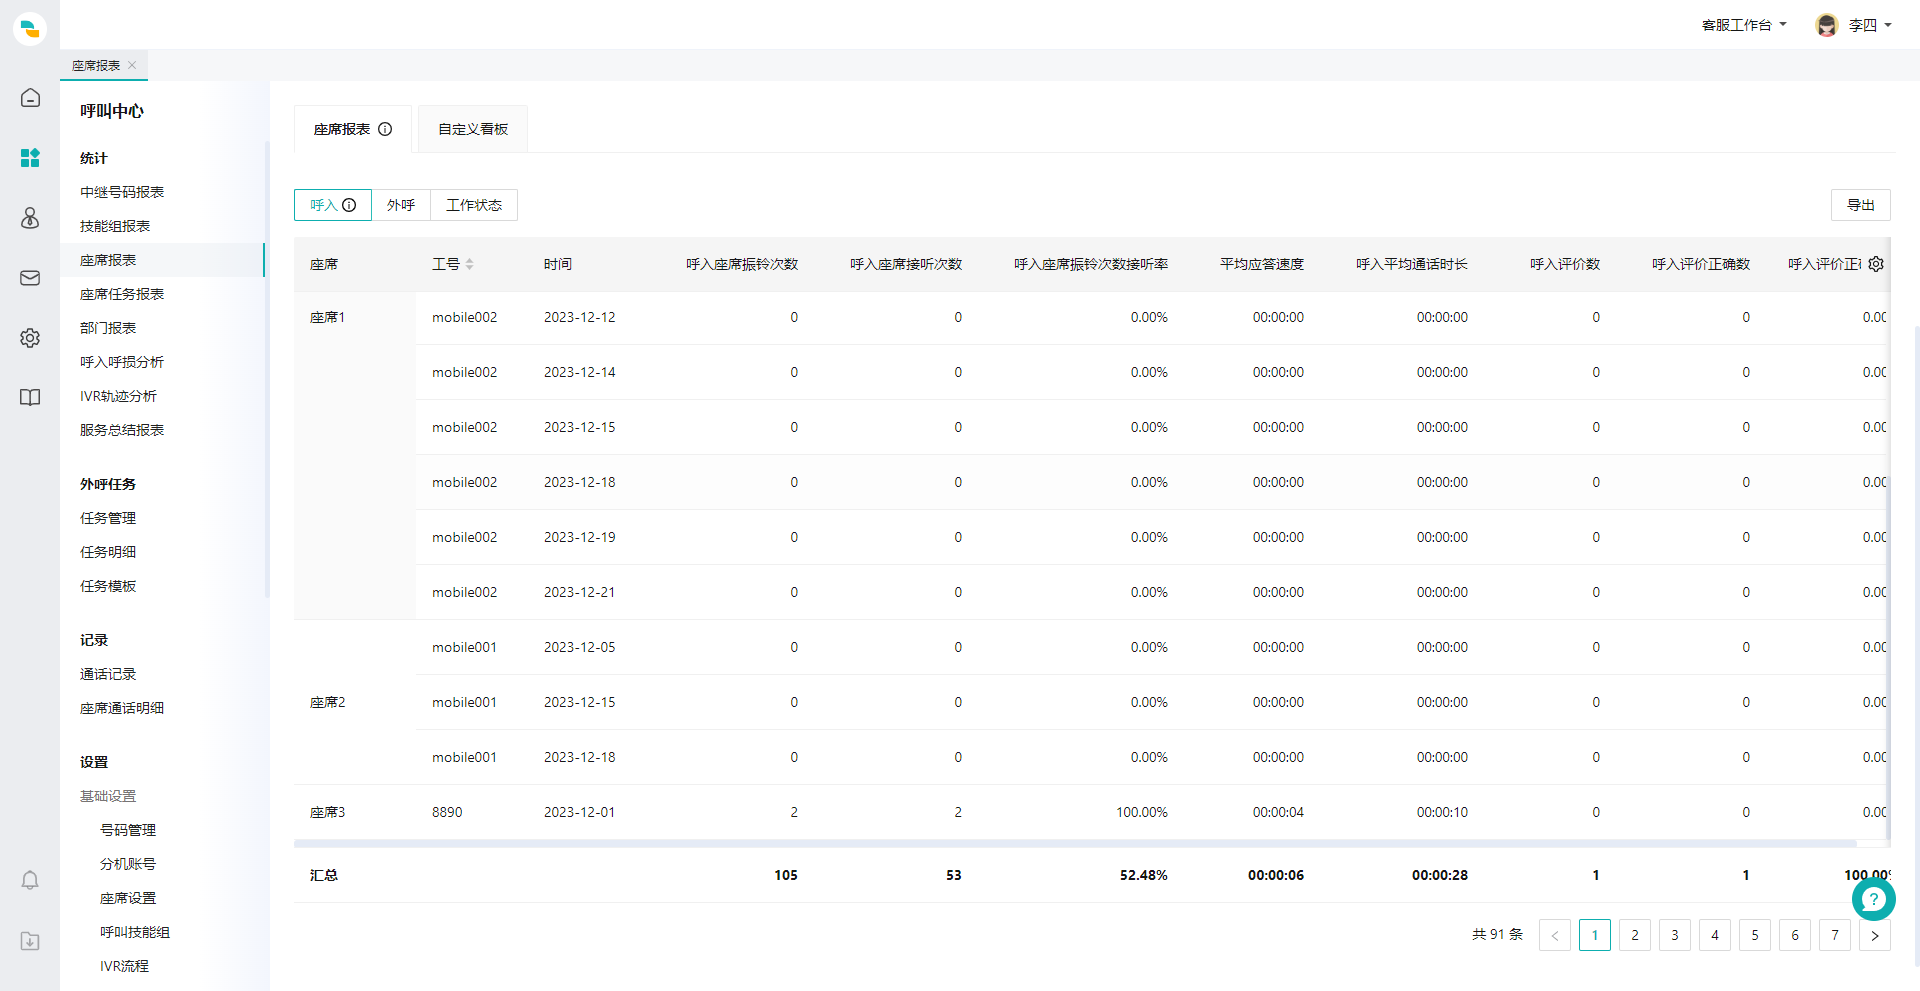Click the sidebar vertical scrollbar
This screenshot has height=991, width=1920.
tap(267, 370)
